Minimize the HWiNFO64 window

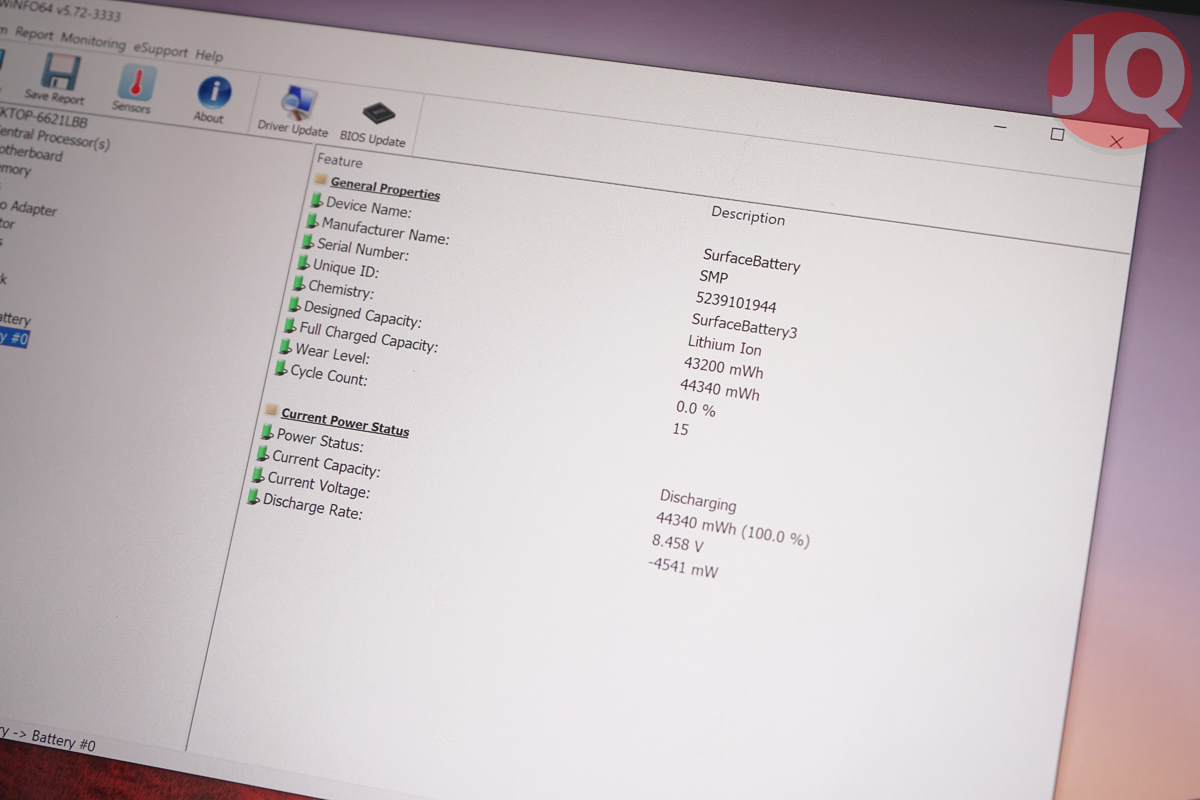point(1000,128)
